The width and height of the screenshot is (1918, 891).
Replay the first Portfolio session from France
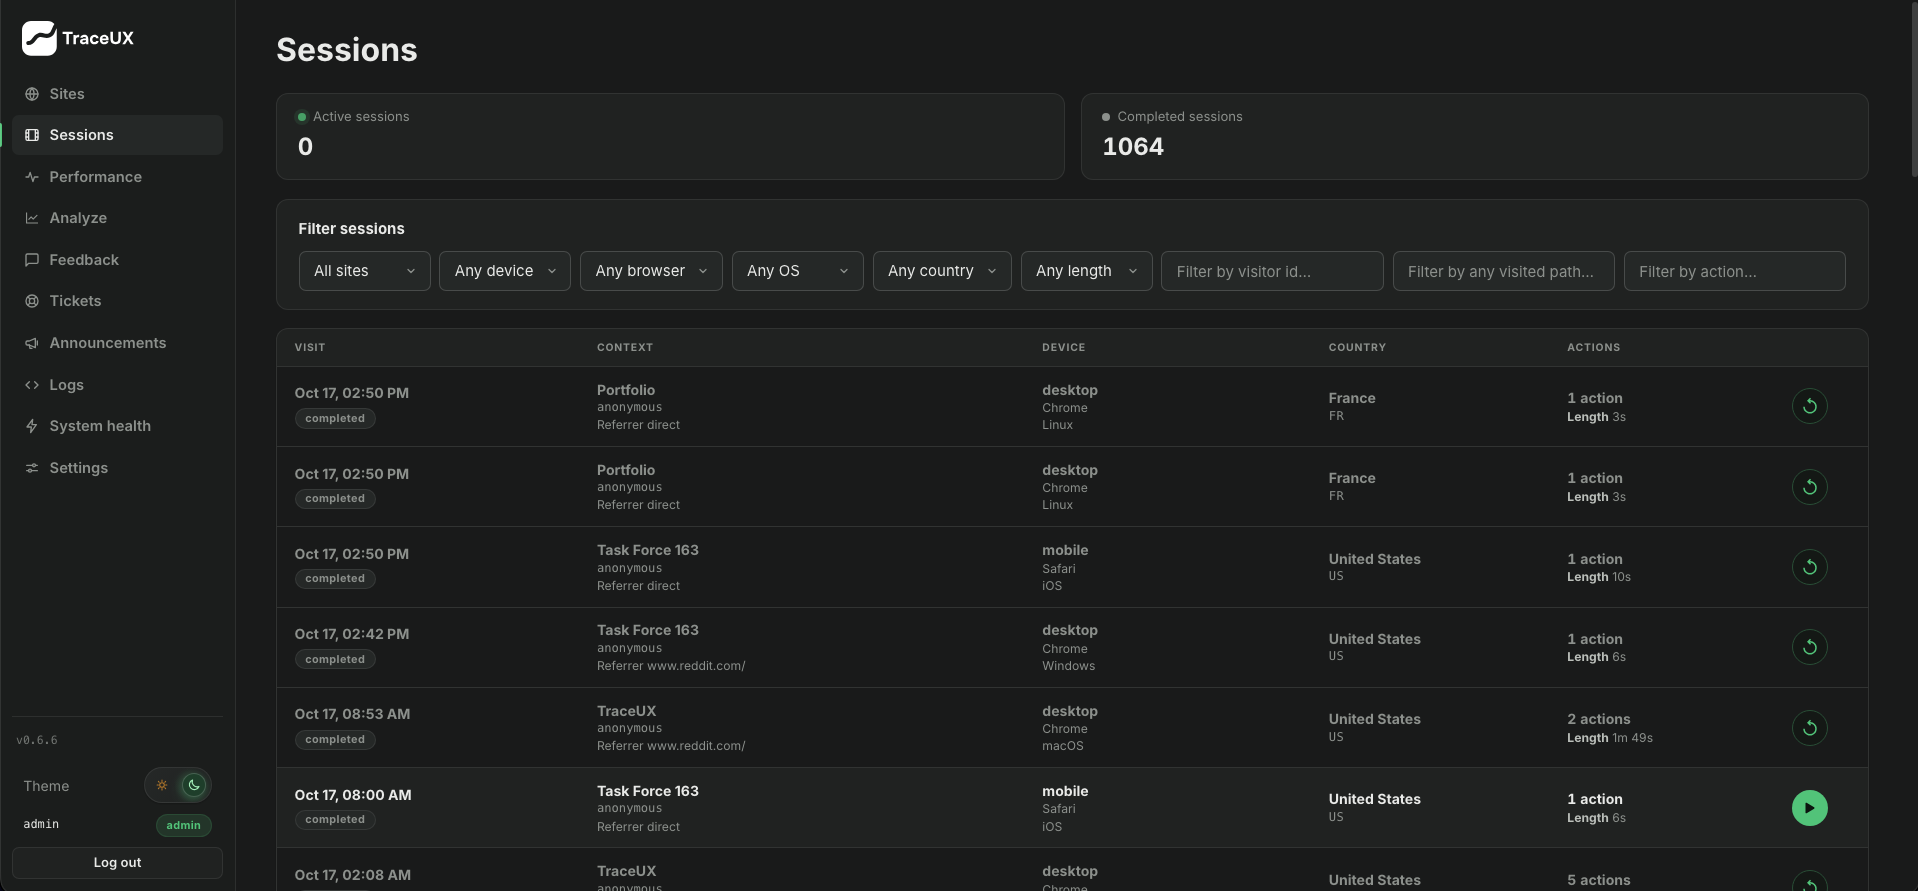pyautogui.click(x=1809, y=406)
